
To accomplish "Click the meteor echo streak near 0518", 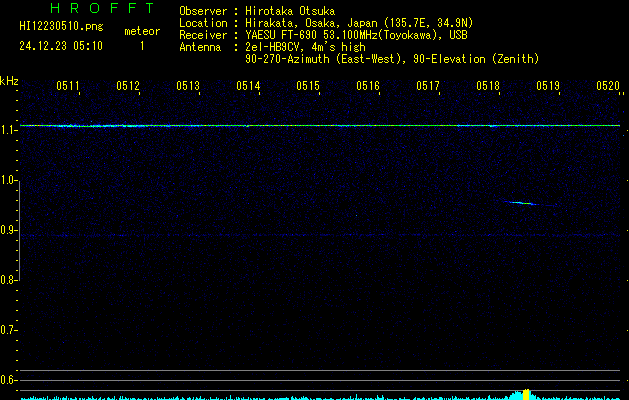I will tap(521, 203).
